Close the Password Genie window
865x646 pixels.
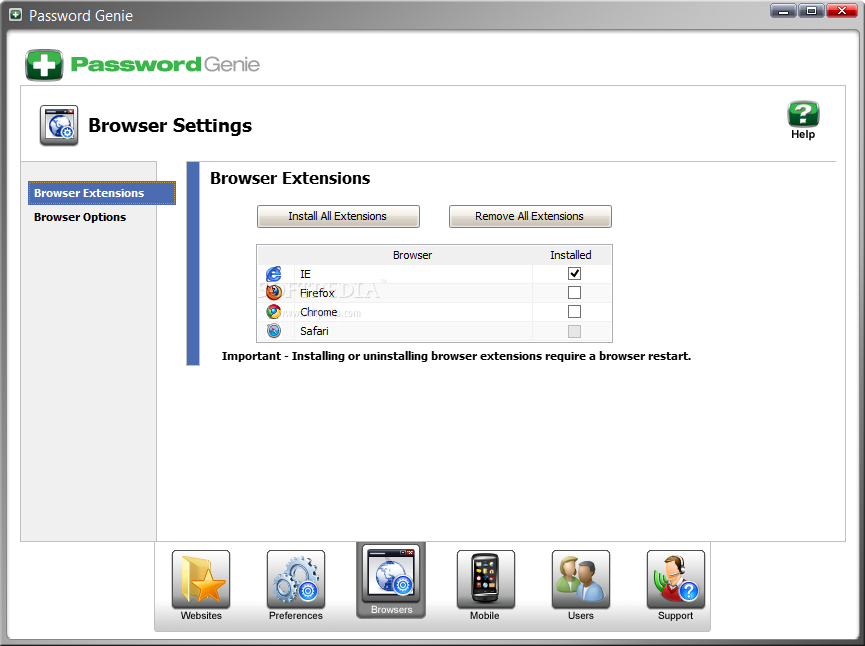842,10
